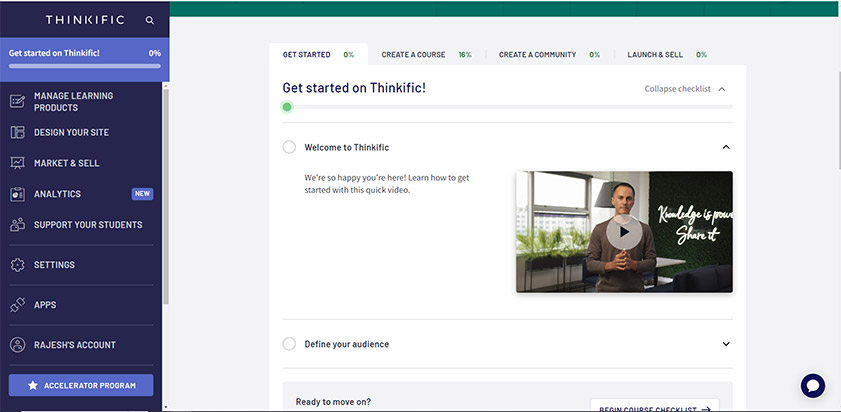Click the 0% value in sidebar banner

point(154,53)
